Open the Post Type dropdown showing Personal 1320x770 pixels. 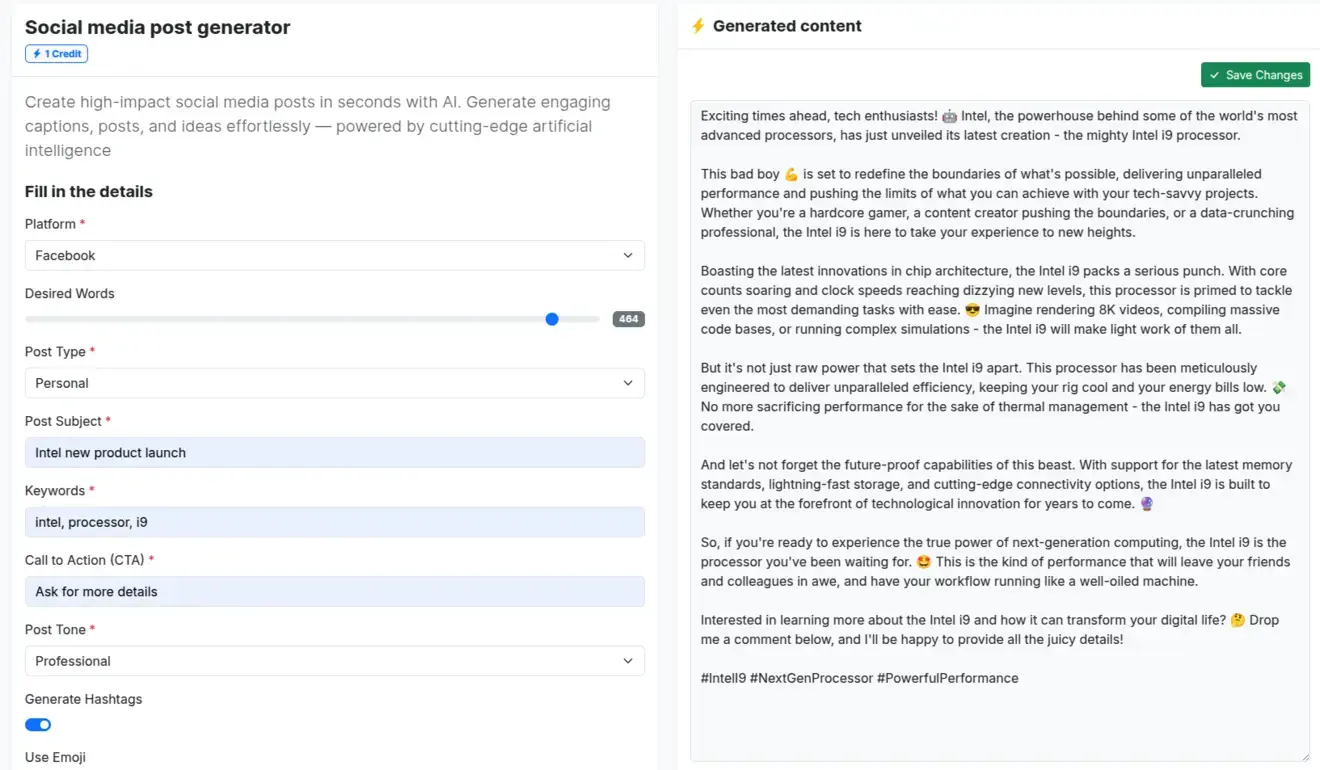[x=334, y=383]
